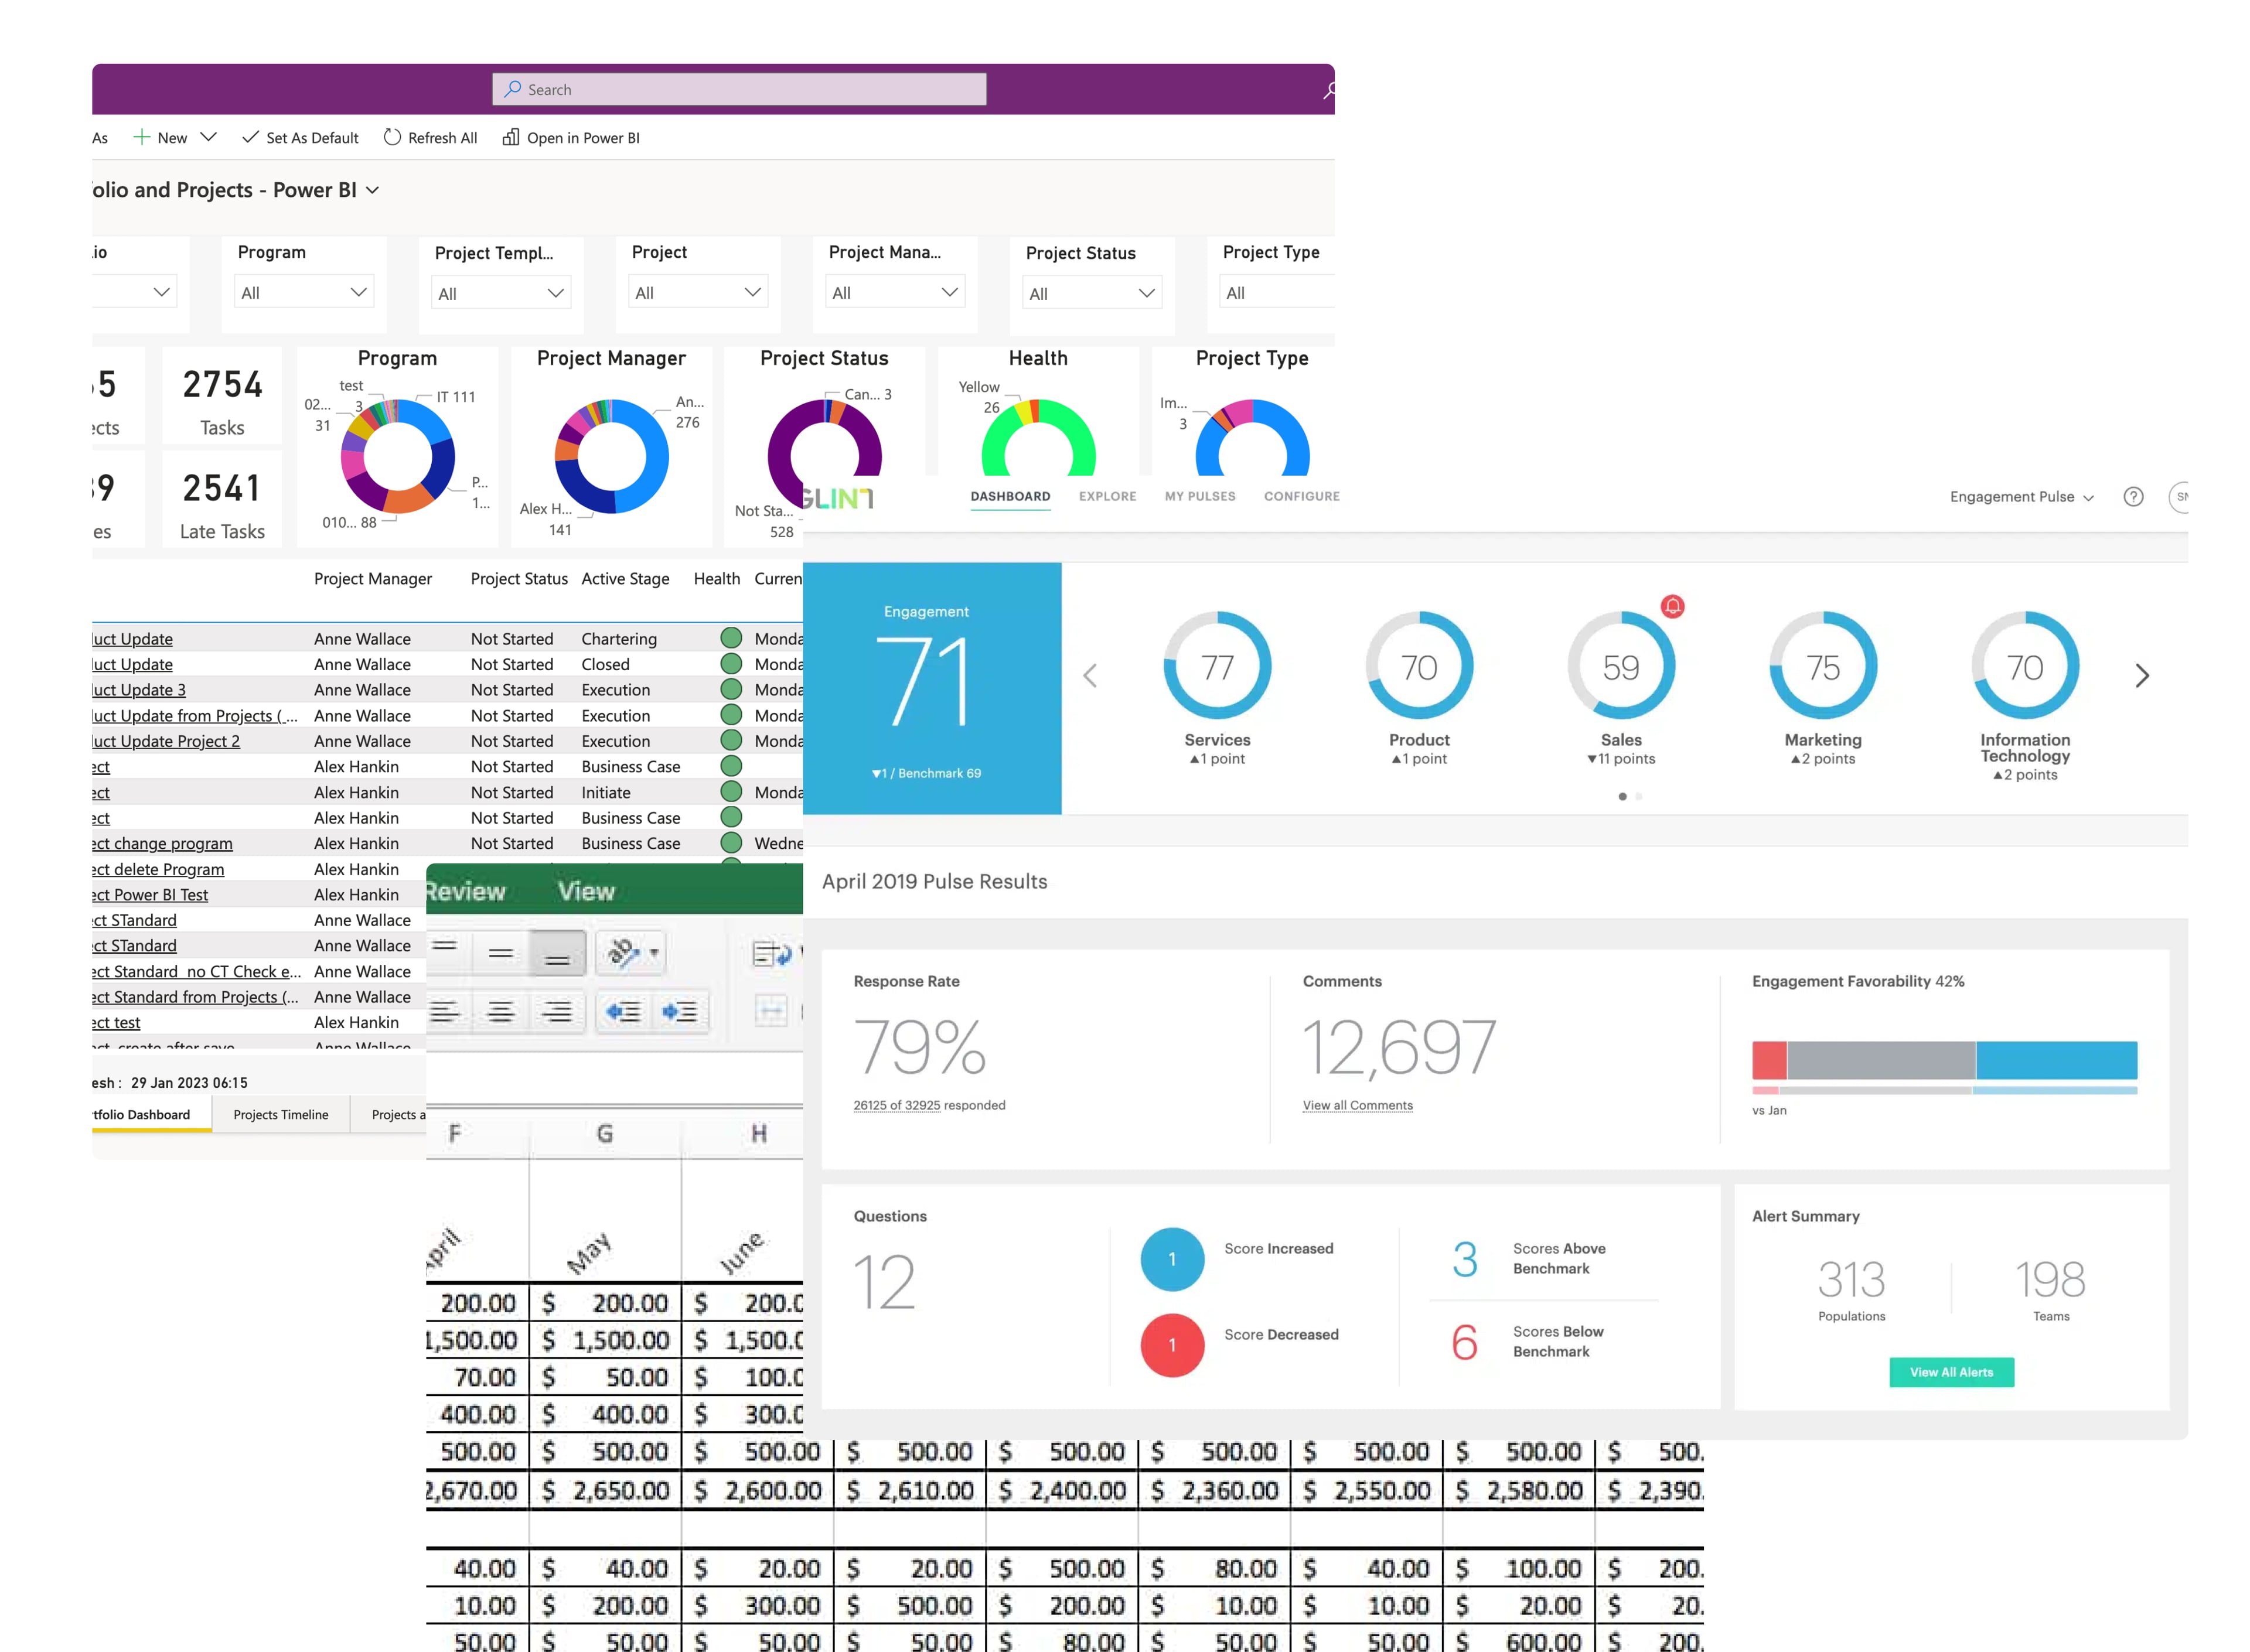Open the Explore tab in Glint
The image size is (2250, 1652).
tap(1107, 496)
